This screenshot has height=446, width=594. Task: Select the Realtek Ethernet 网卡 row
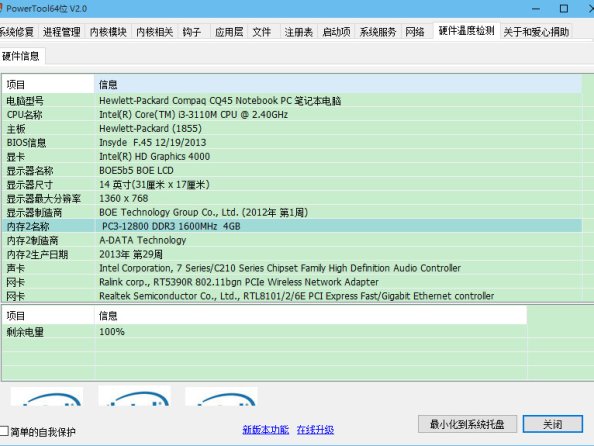[x=292, y=296]
